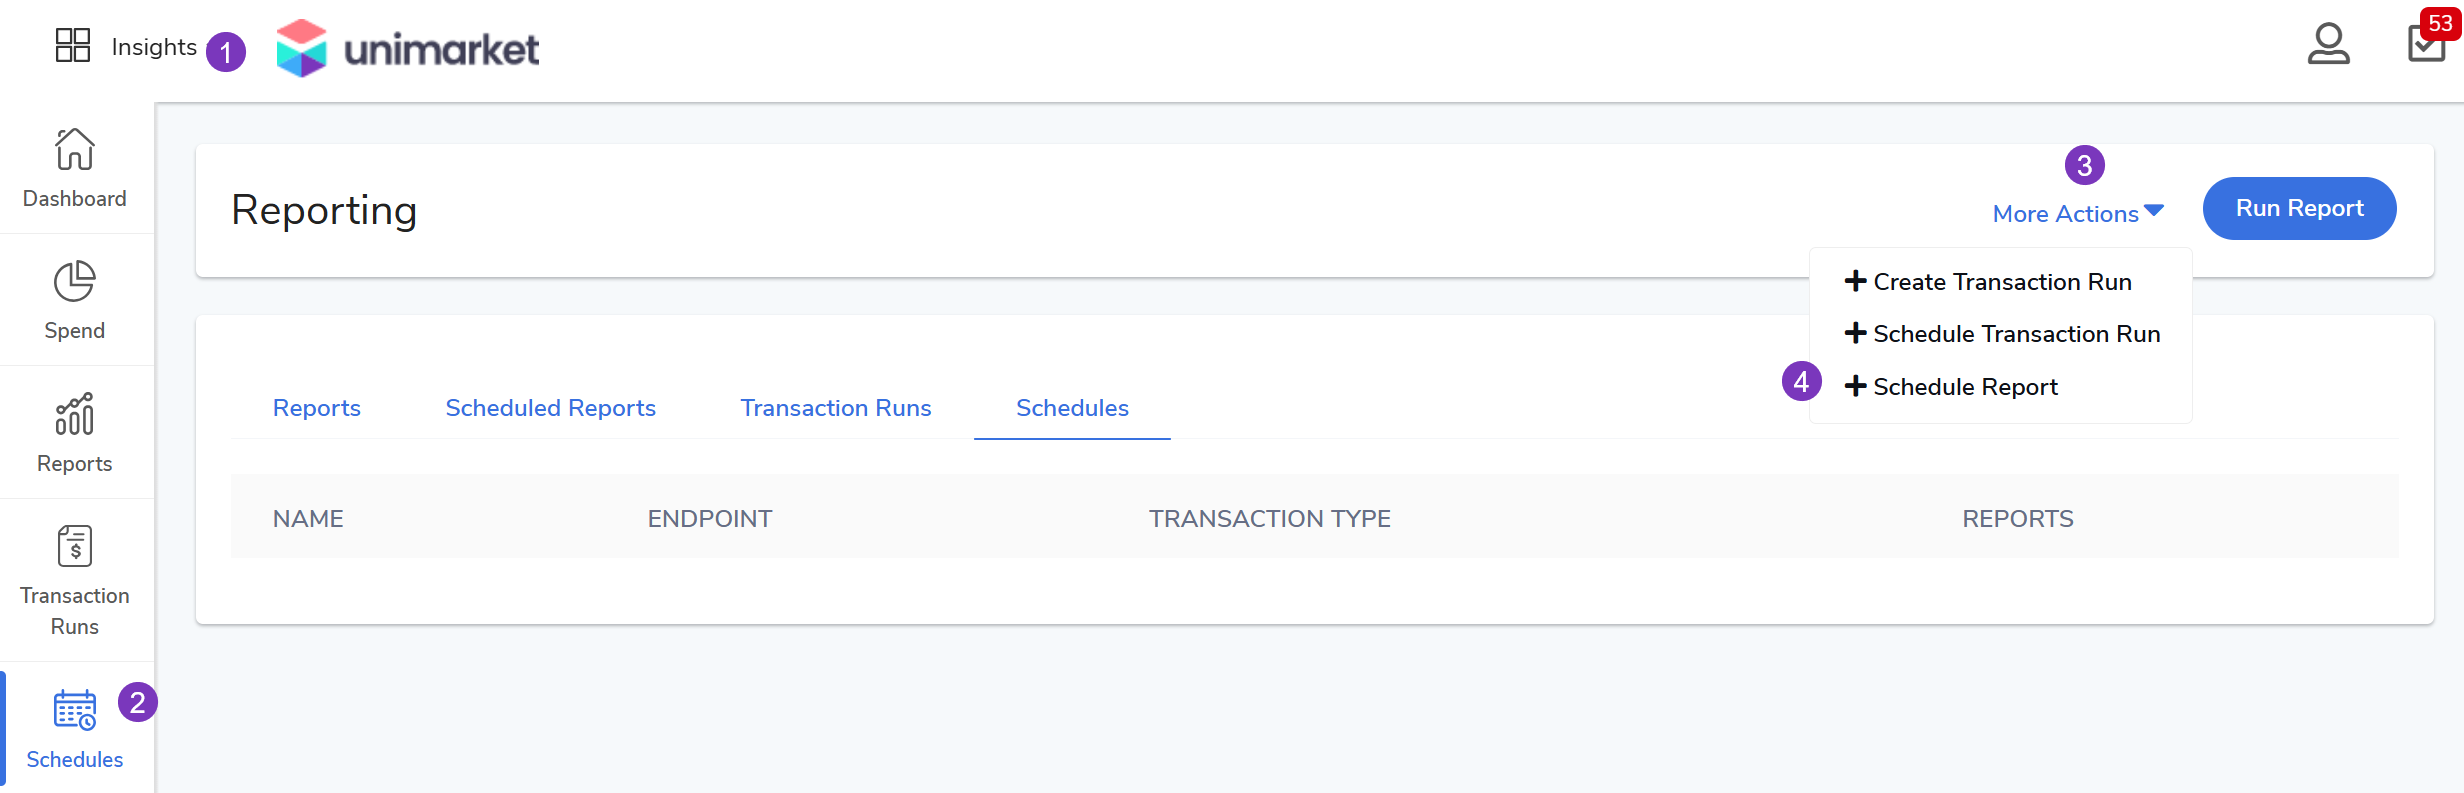Open the Scheduled Reports tab
This screenshot has height=793, width=2464.
pos(550,408)
